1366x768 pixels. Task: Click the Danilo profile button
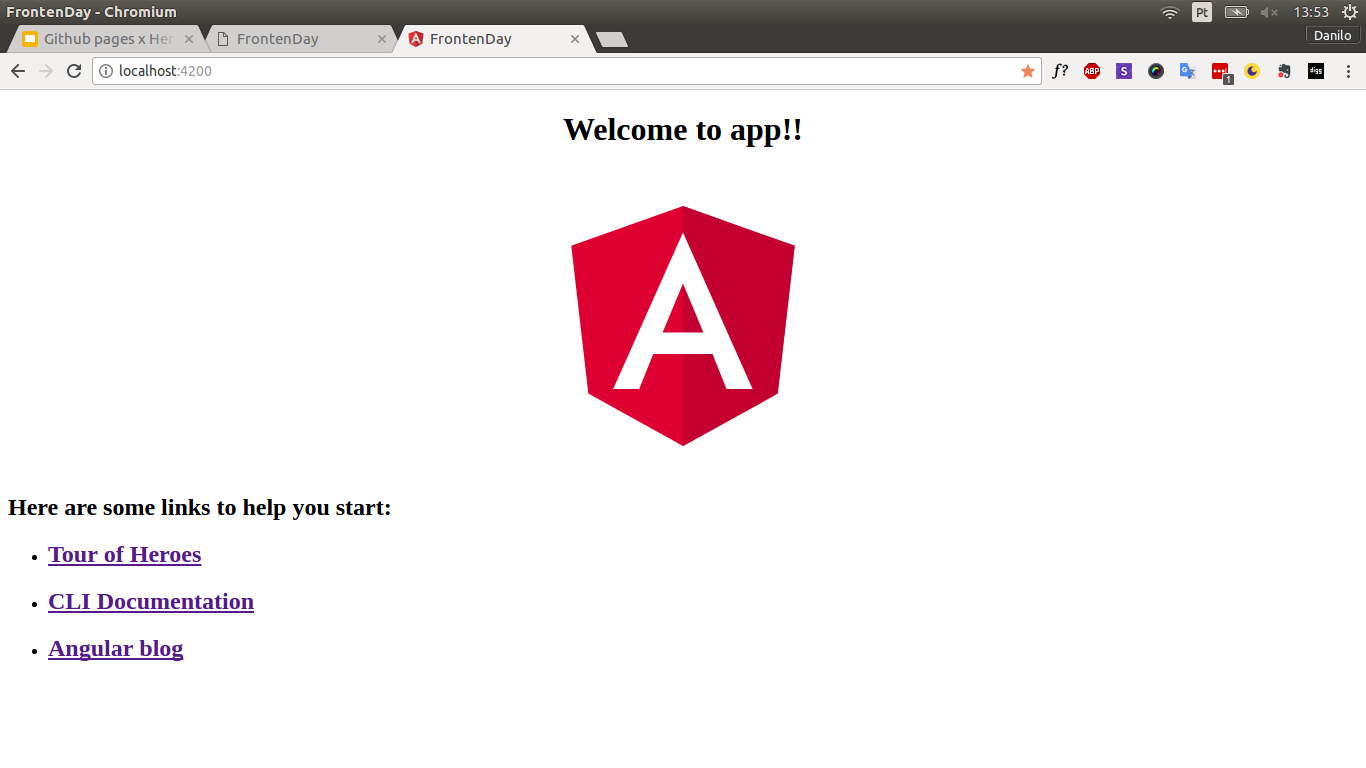[1333, 35]
